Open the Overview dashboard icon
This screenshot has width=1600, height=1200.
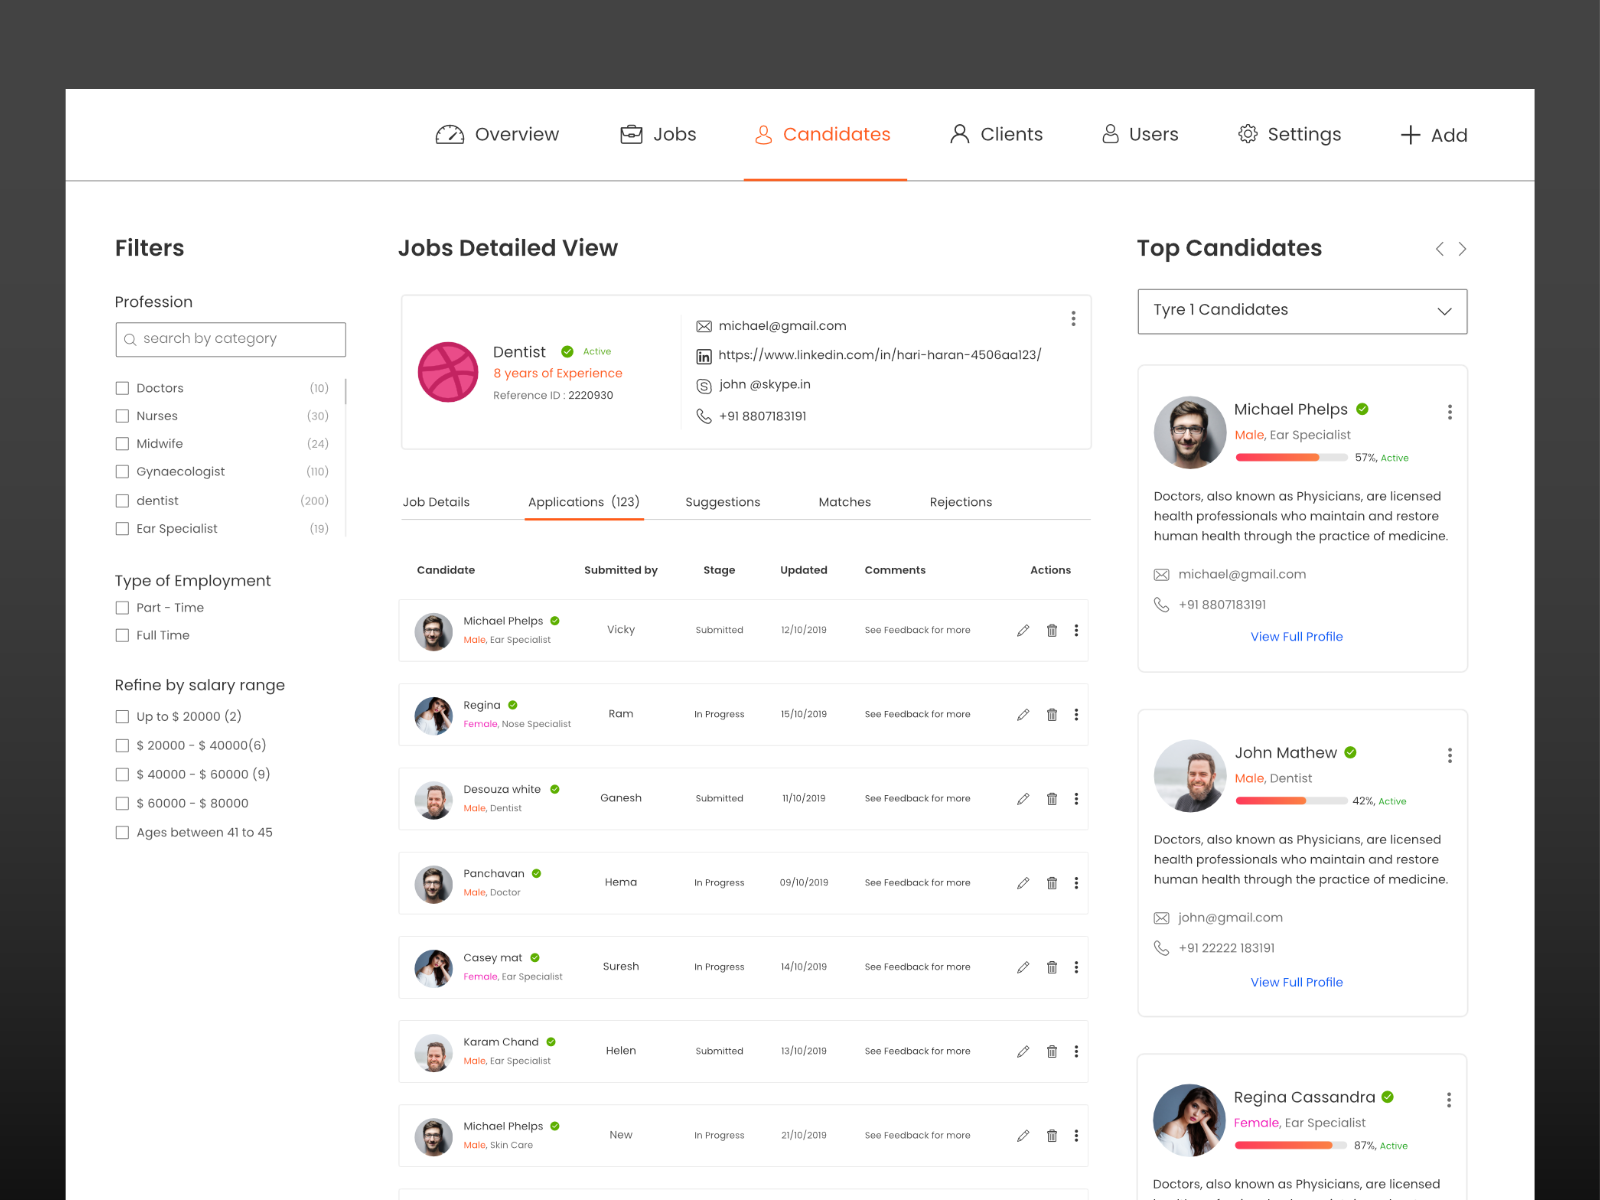click(x=449, y=134)
